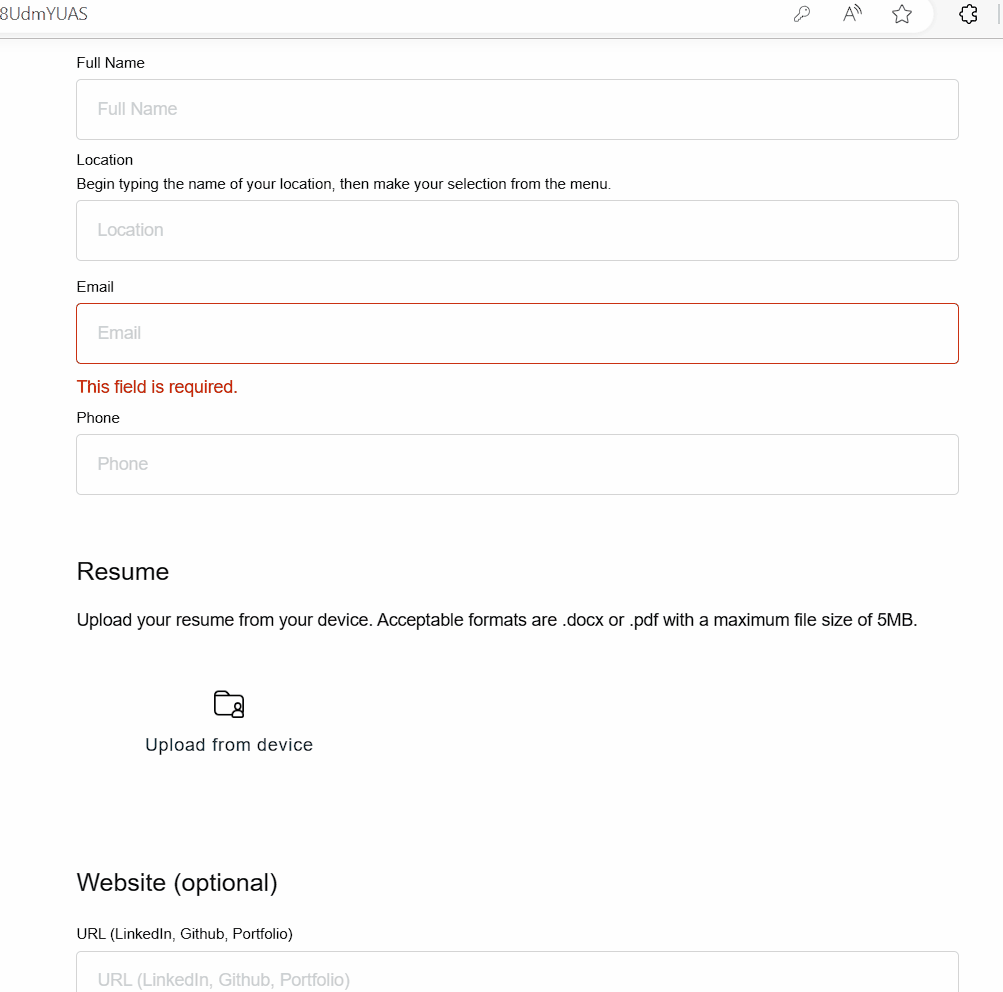The image size is (1003, 992).
Task: Open the browser password manager key icon
Action: [801, 14]
